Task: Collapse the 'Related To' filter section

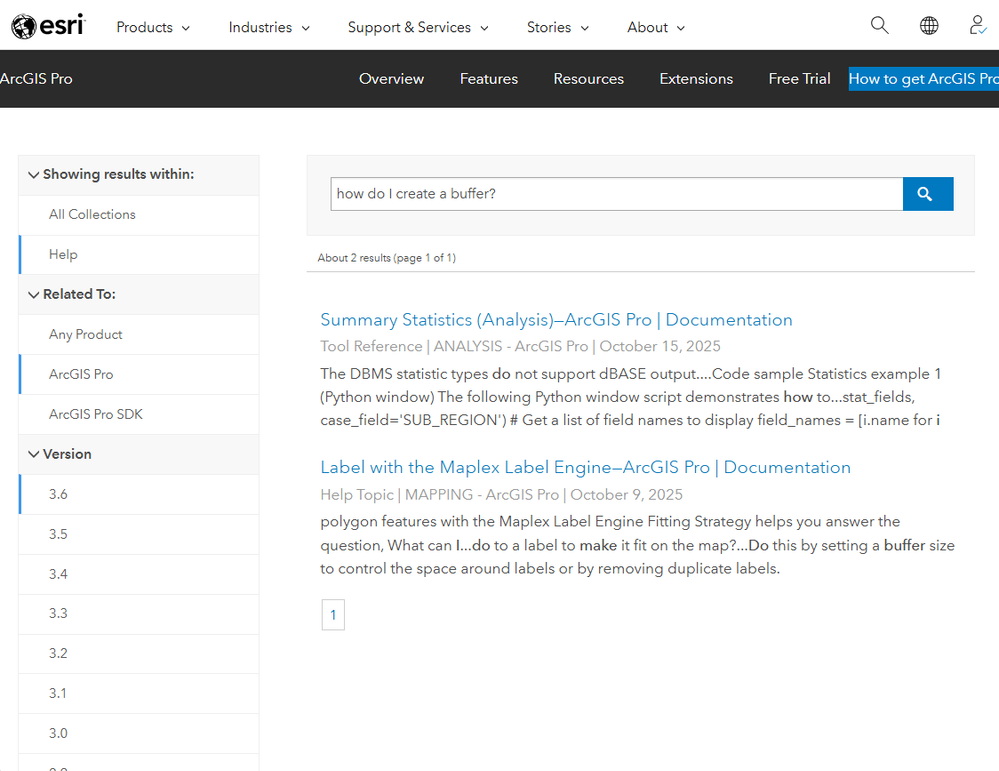Action: pos(33,294)
